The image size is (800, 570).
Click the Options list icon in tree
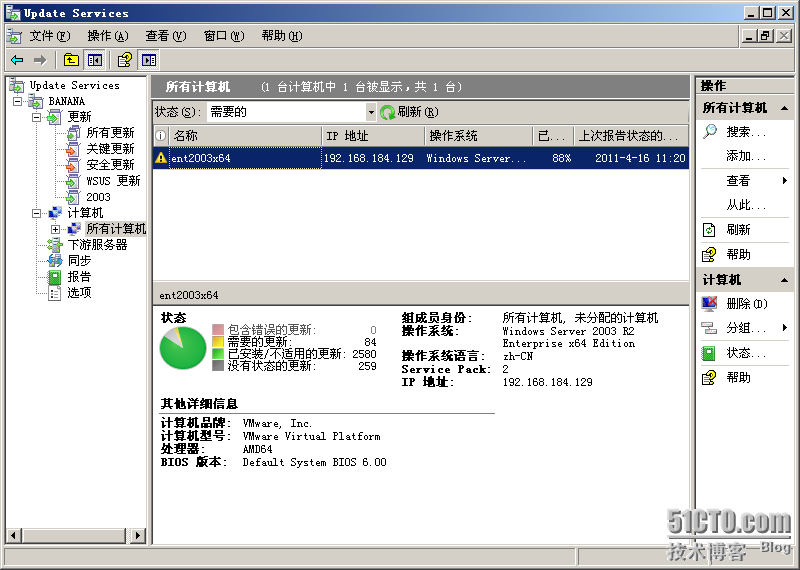tap(55, 292)
